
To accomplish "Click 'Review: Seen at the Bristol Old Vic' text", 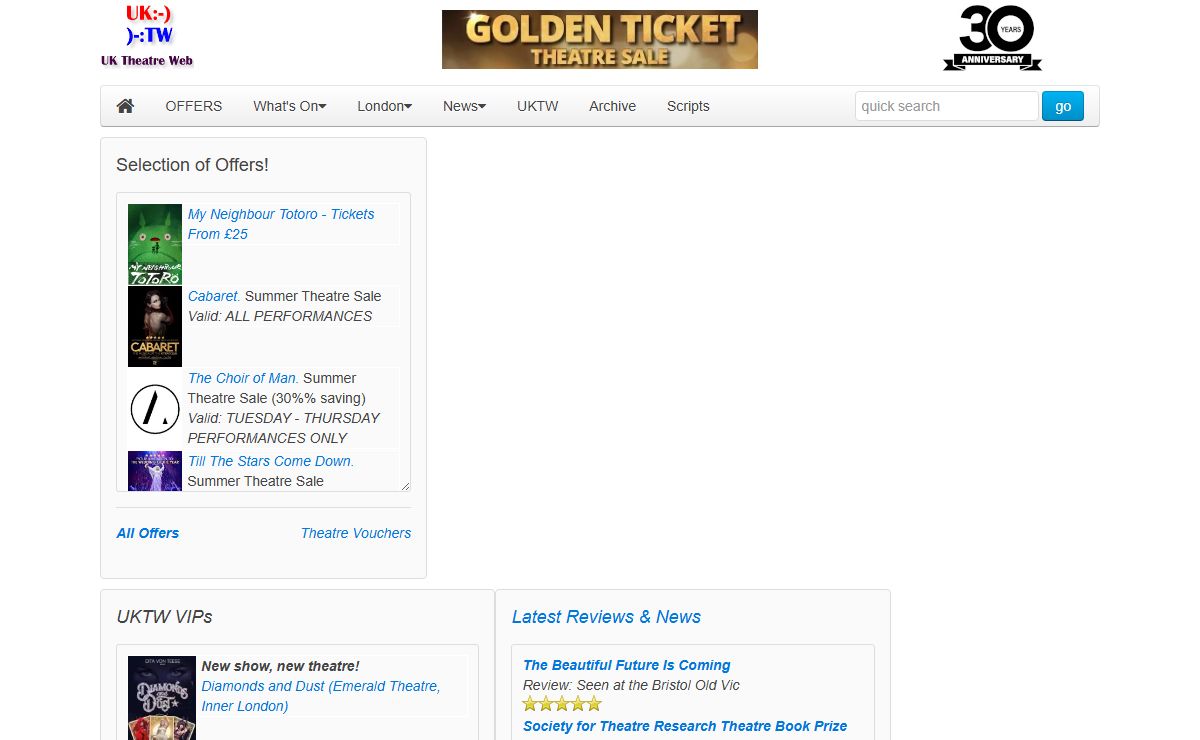I will point(631,685).
